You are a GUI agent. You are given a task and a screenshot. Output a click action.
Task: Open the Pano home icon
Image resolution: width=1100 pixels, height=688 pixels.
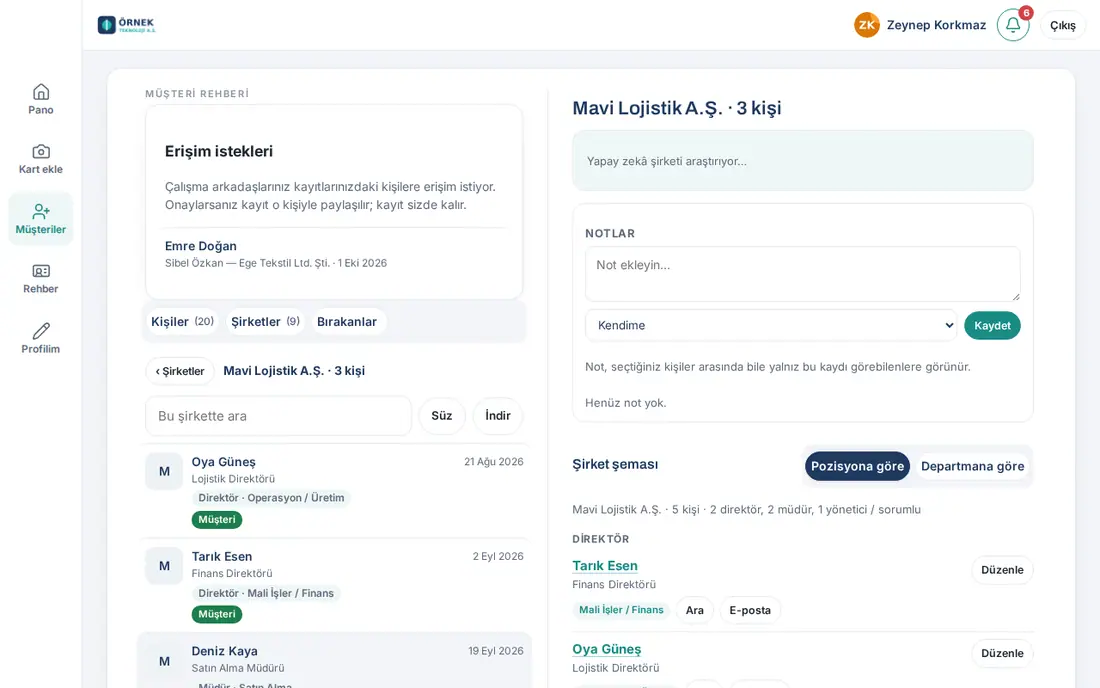(x=41, y=92)
